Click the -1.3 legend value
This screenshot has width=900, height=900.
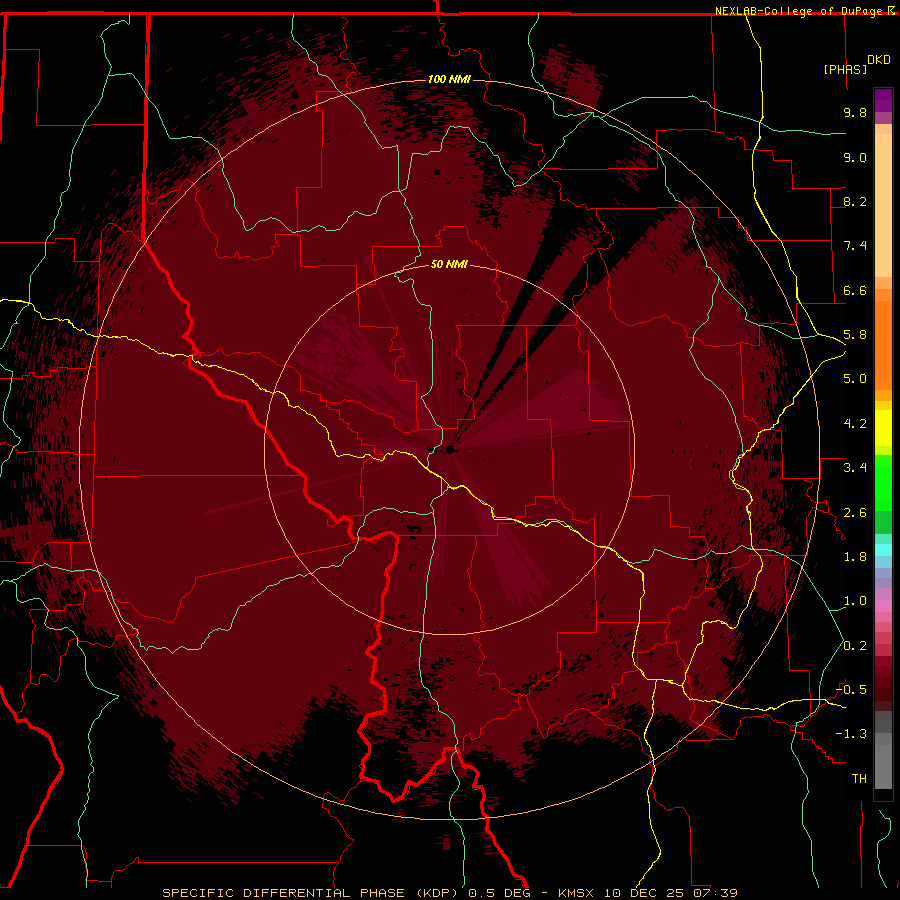point(851,734)
